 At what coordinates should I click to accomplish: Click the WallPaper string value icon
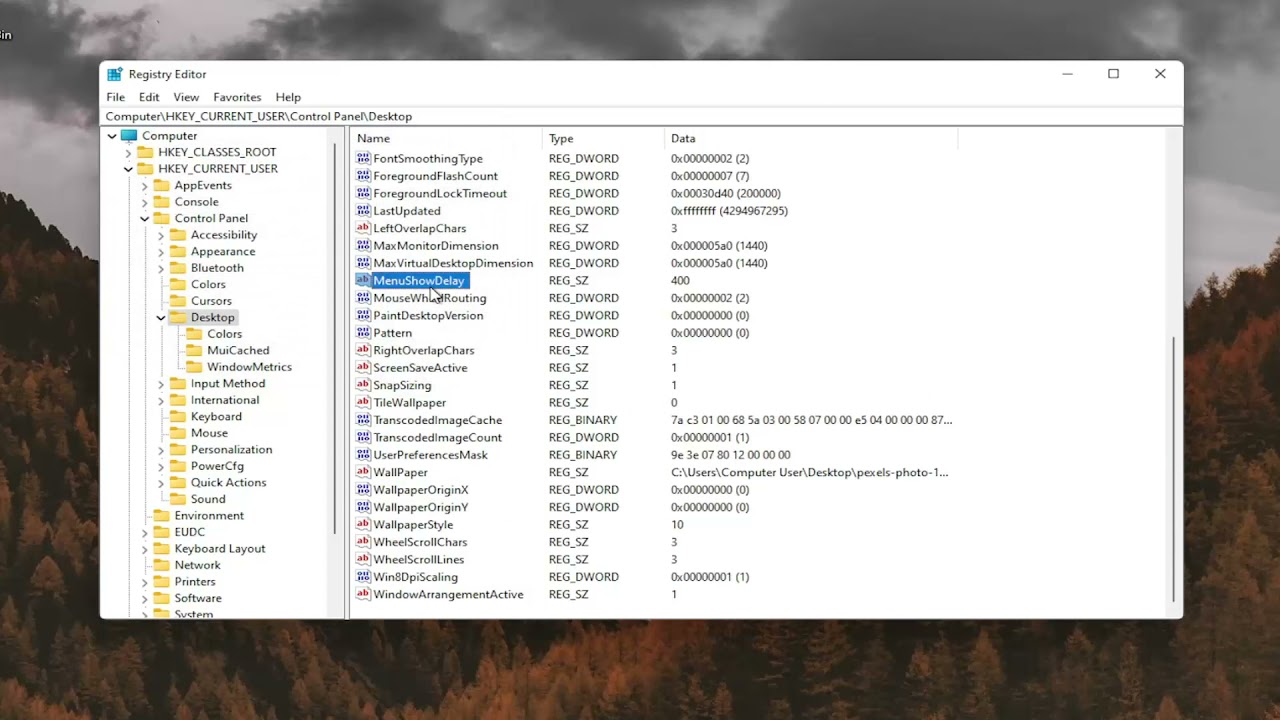[x=364, y=472]
